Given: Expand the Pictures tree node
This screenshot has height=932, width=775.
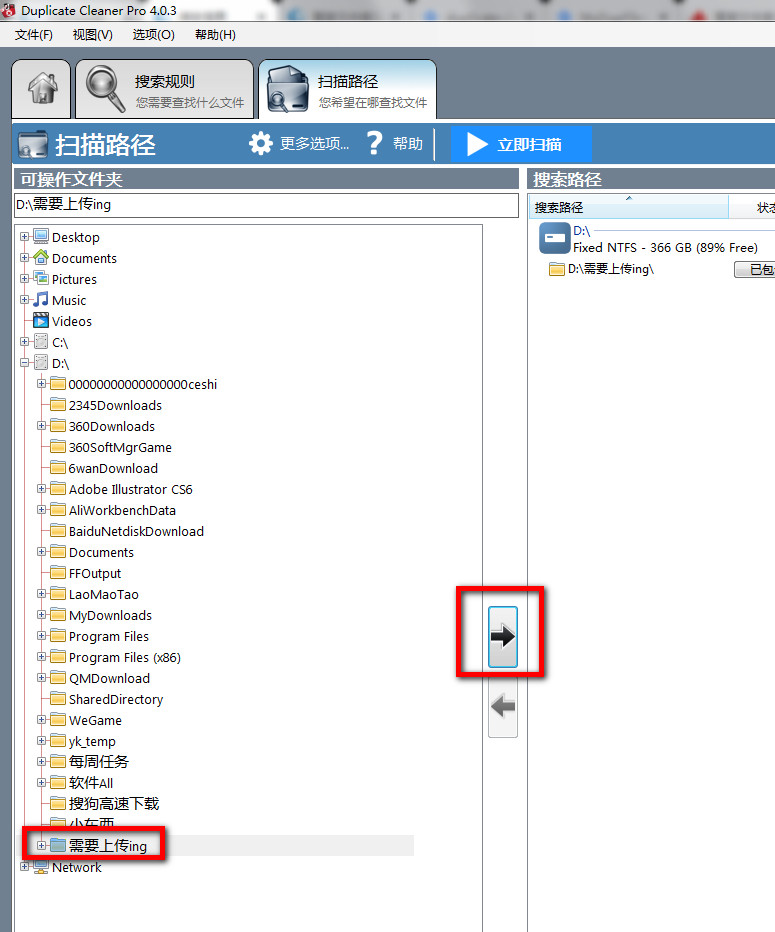Looking at the screenshot, I should click(24, 278).
